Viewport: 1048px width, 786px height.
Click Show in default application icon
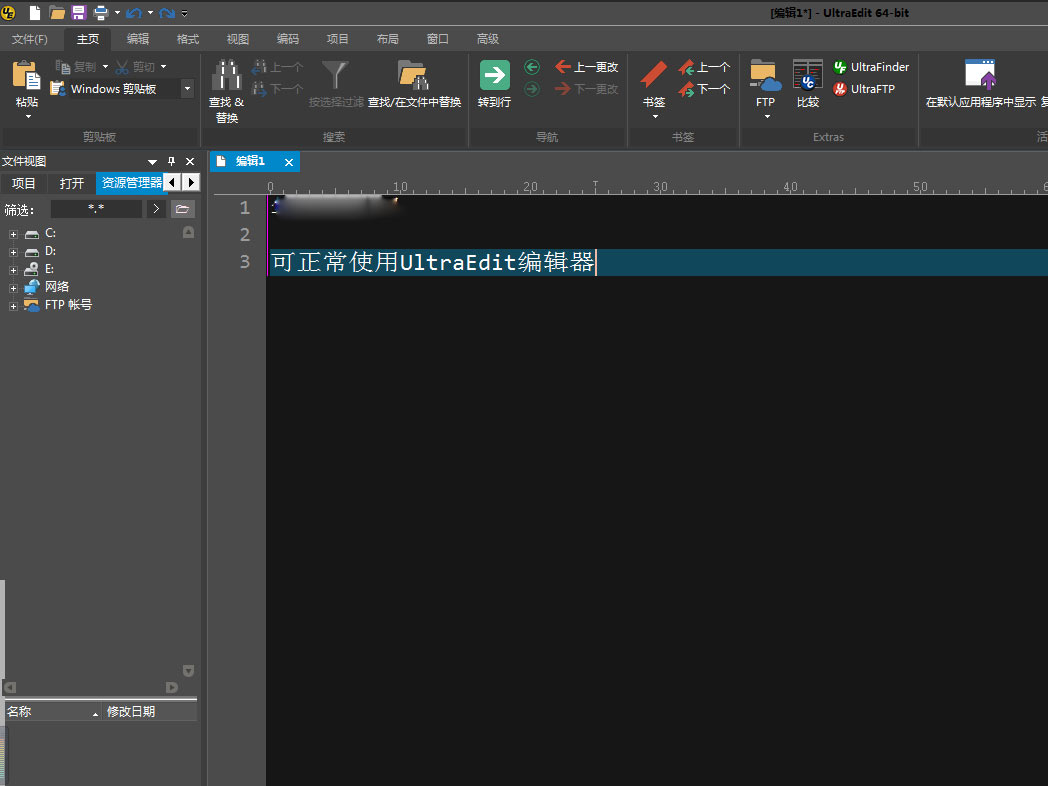[980, 77]
